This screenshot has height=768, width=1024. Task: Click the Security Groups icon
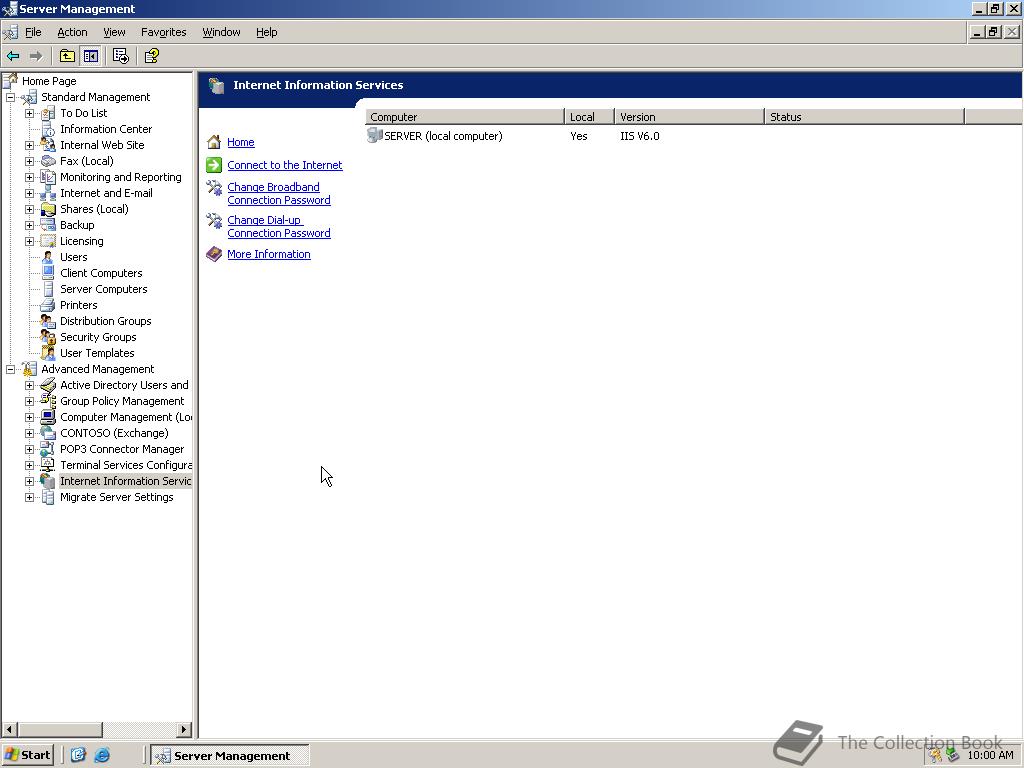click(x=48, y=337)
